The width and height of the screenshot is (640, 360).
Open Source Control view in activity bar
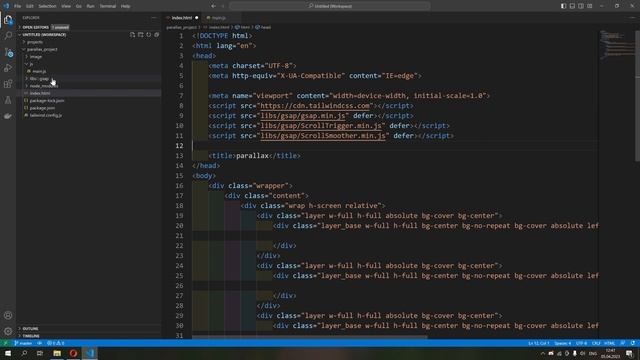[8, 52]
